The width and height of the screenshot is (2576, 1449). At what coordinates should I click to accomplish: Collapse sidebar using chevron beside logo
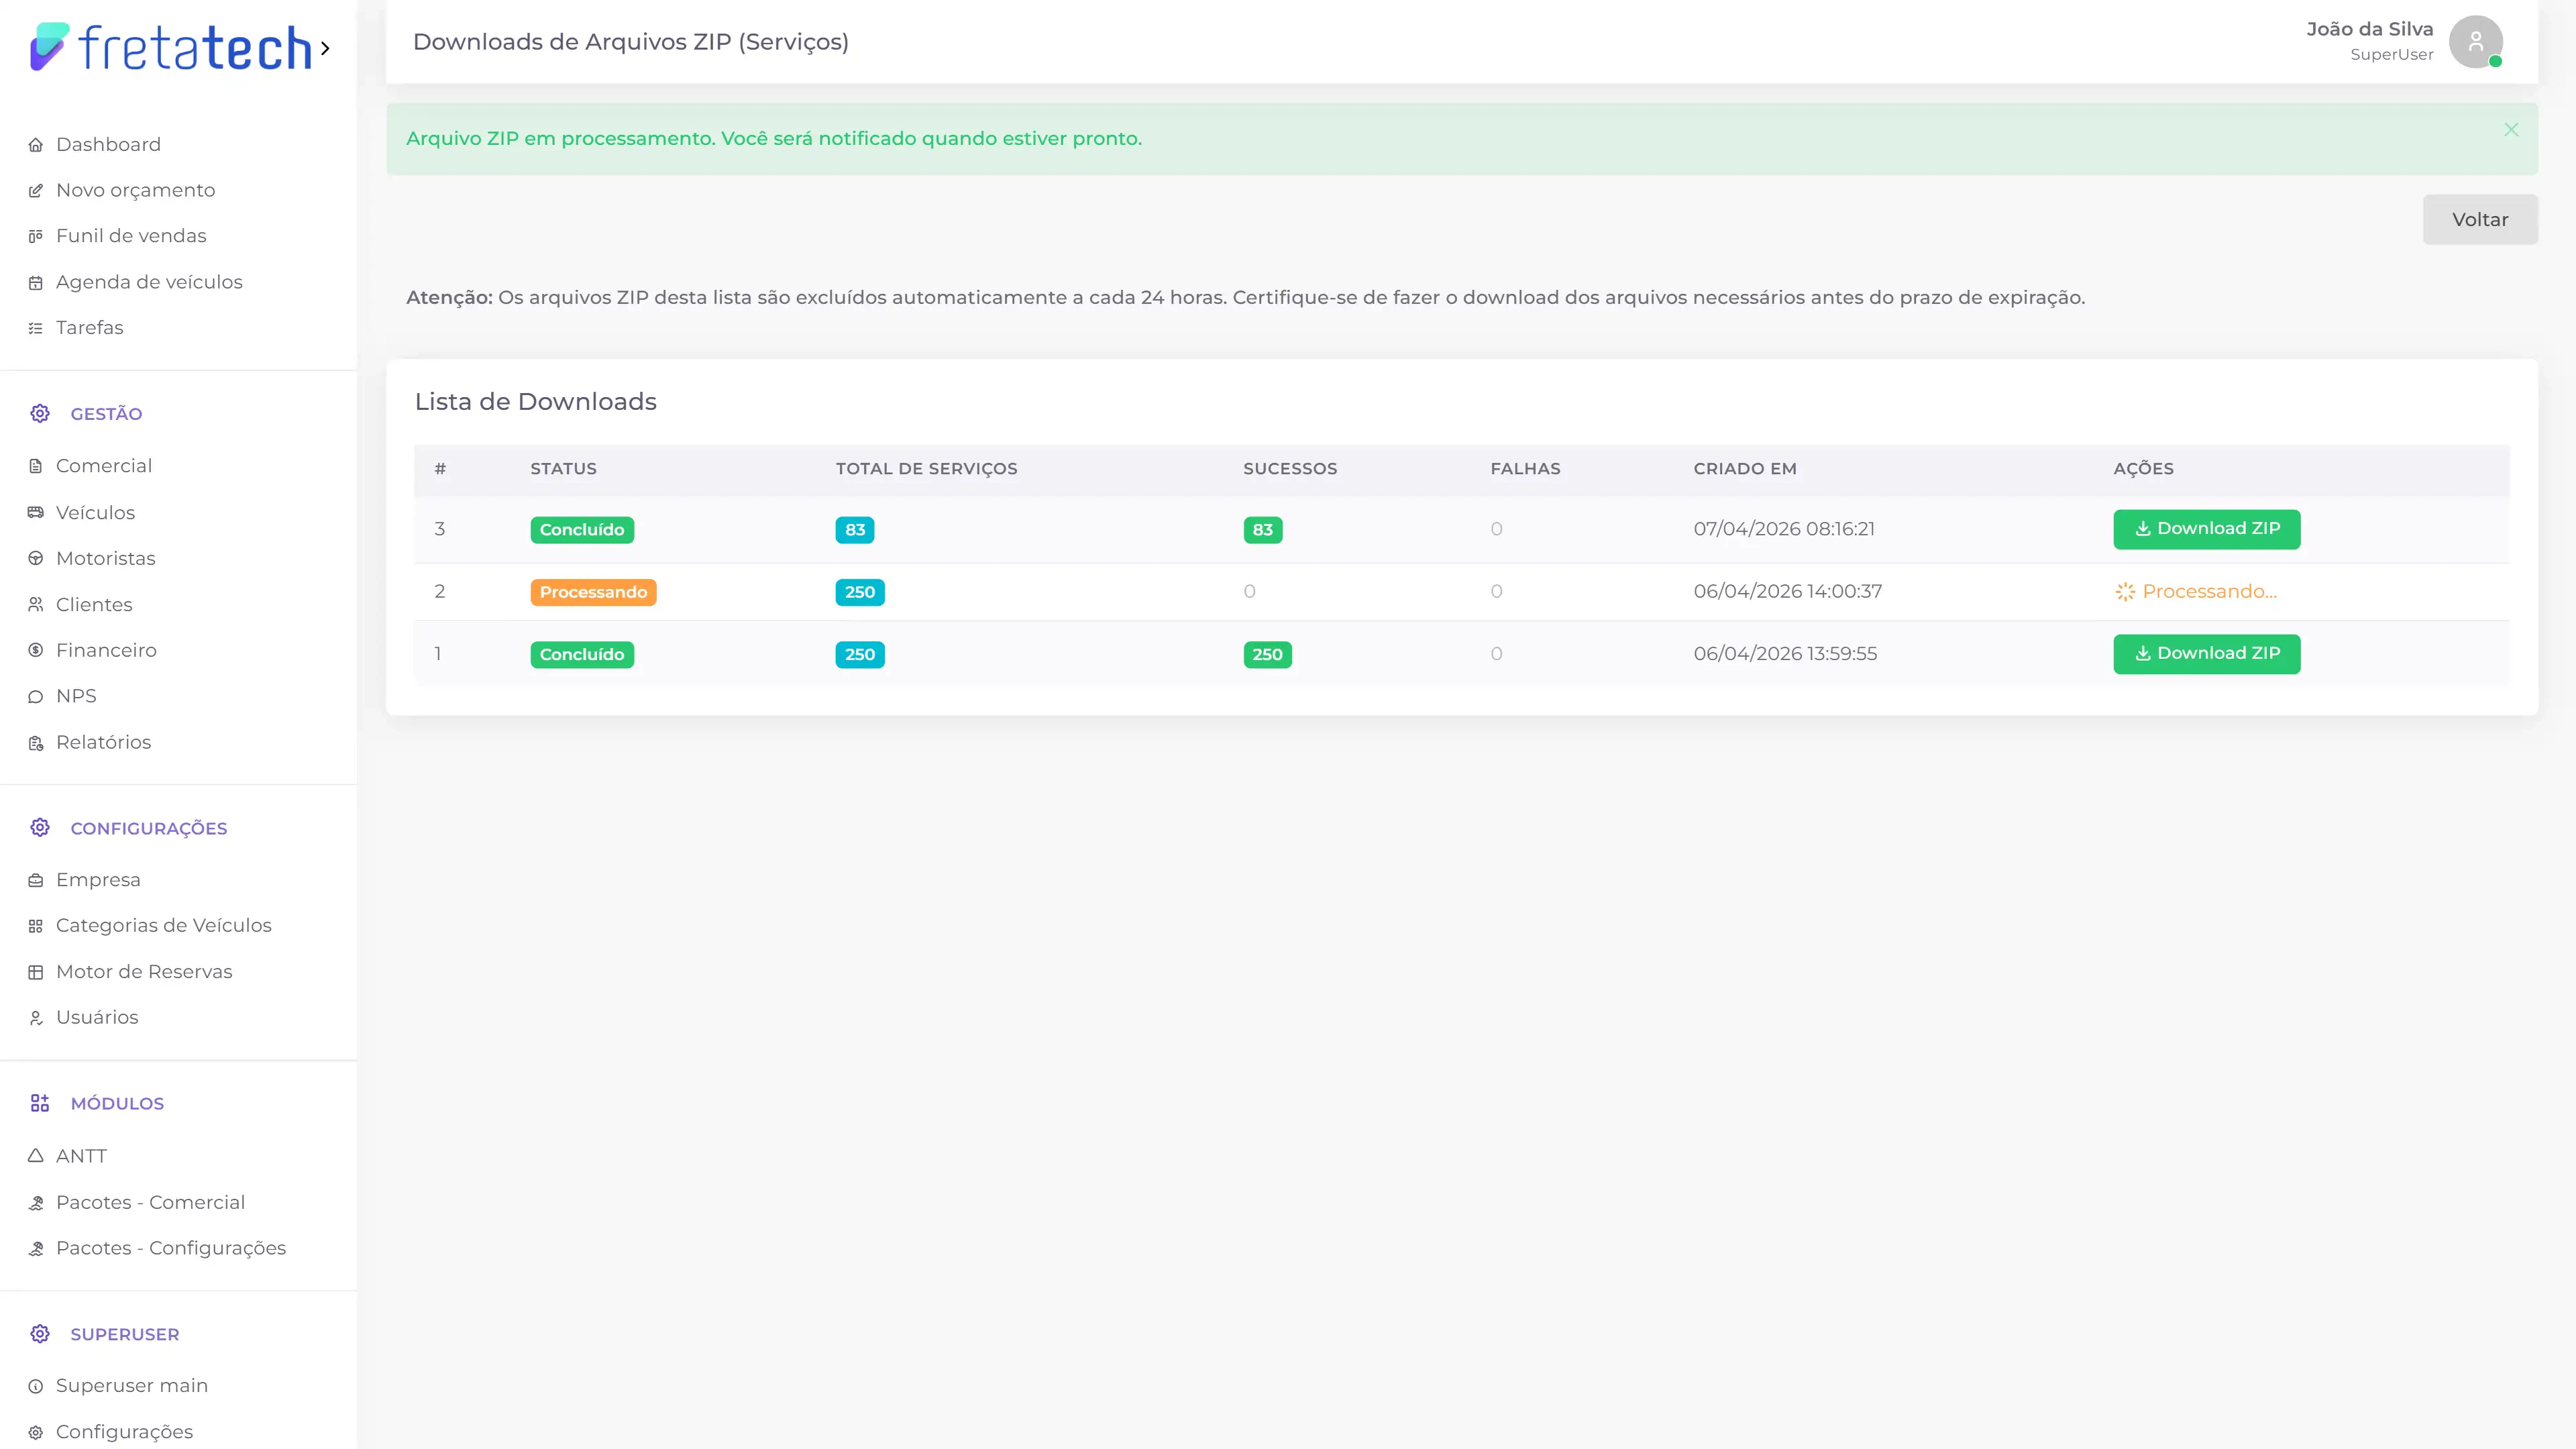pyautogui.click(x=325, y=48)
